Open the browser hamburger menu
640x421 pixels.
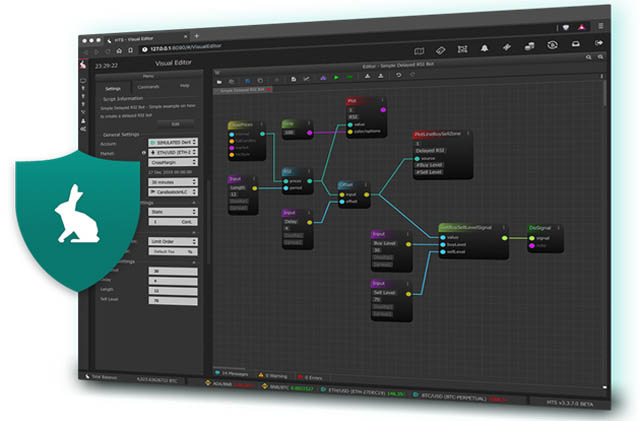pyautogui.click(x=601, y=26)
